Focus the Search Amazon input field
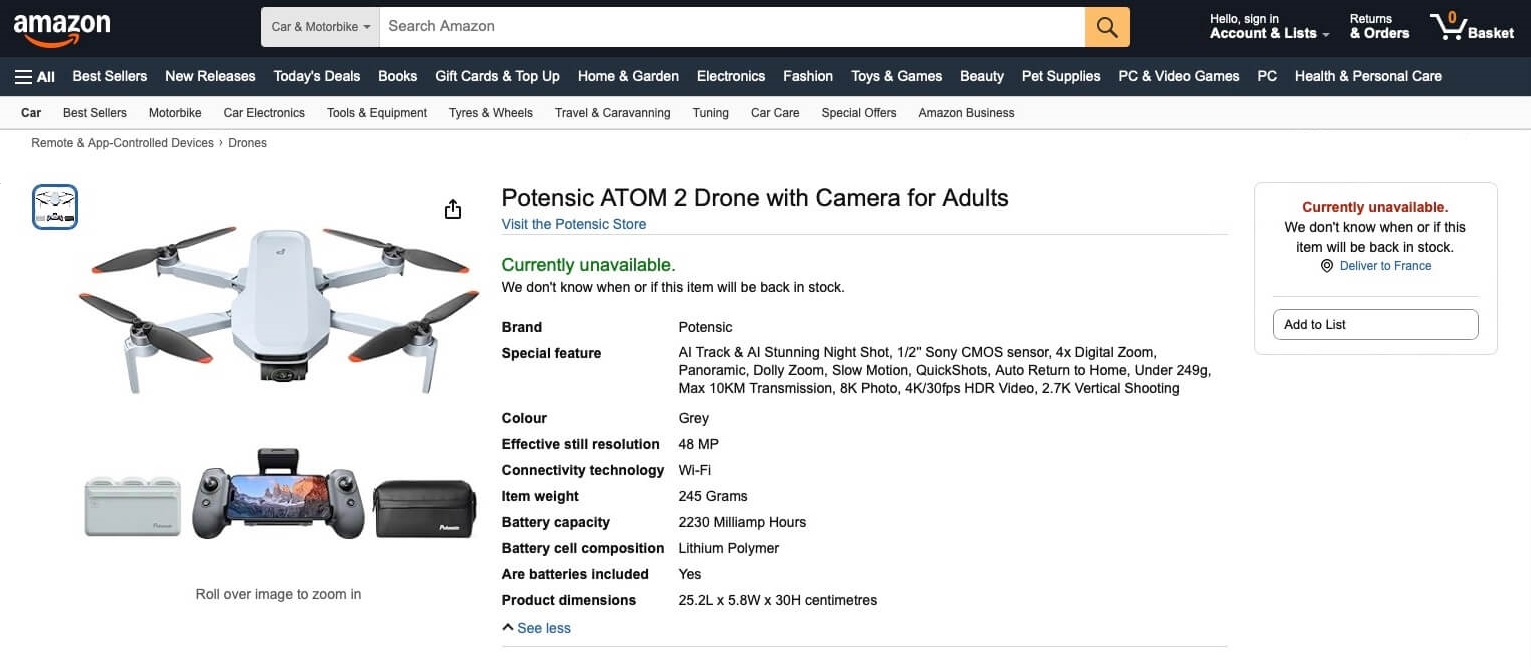This screenshot has width=1531, height=667. 732,27
